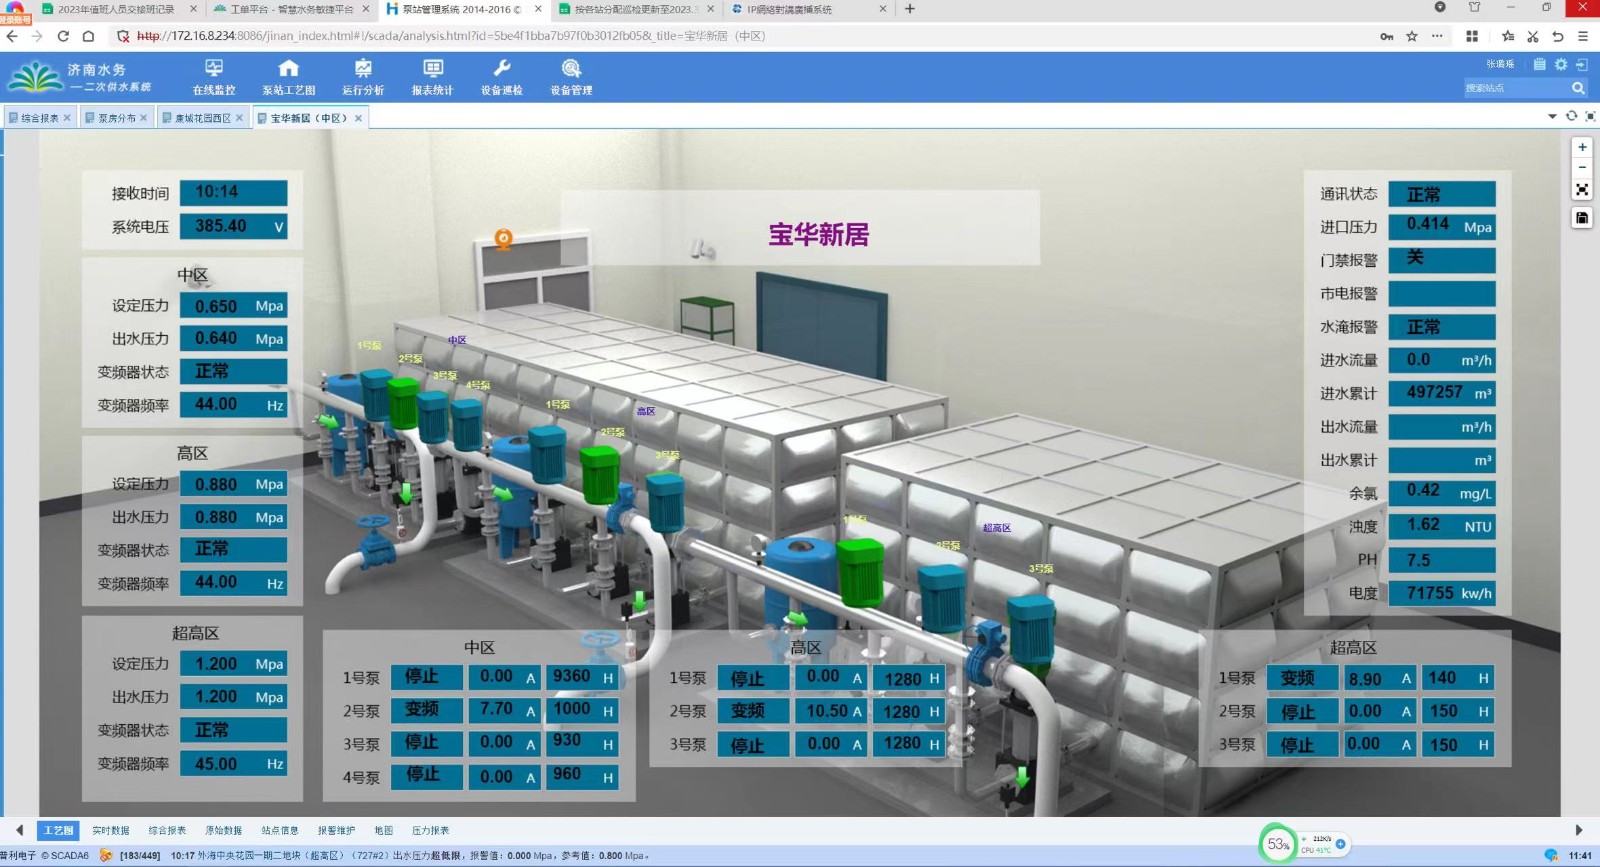Click 中区 设定压力 value 0.650
The image size is (1600, 867).
(x=234, y=306)
